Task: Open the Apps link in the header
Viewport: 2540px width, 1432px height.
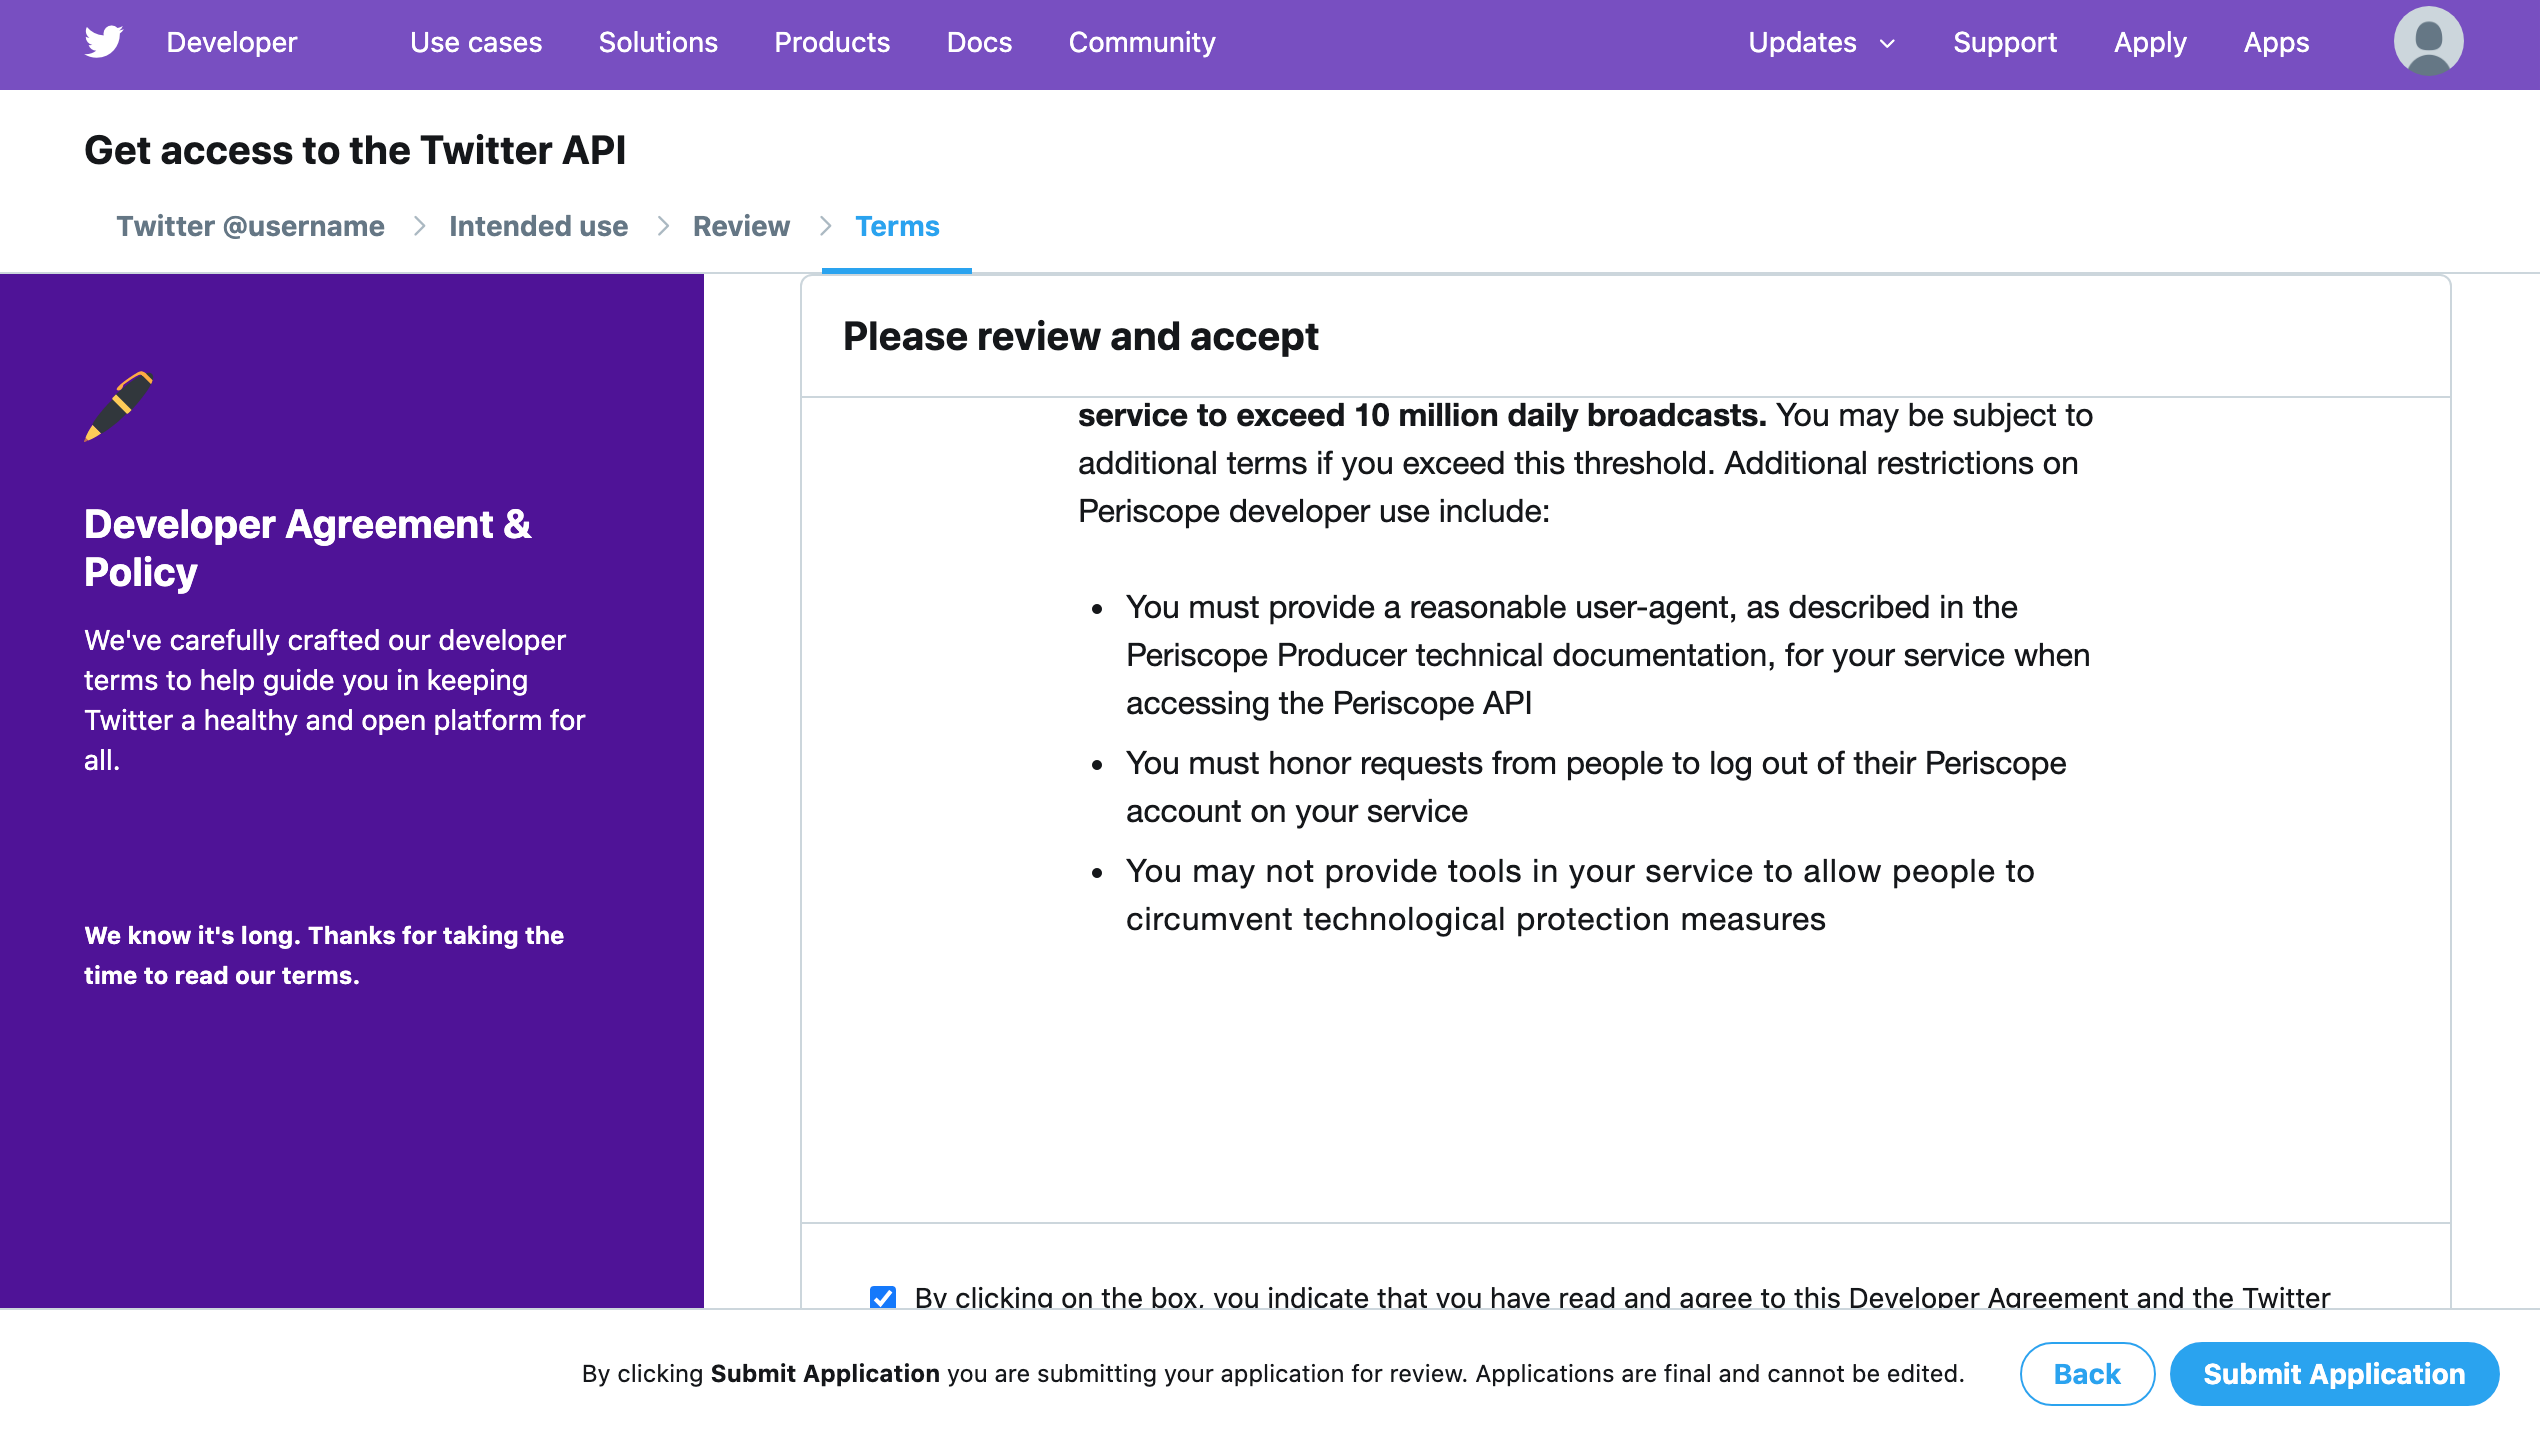Action: 2275,43
